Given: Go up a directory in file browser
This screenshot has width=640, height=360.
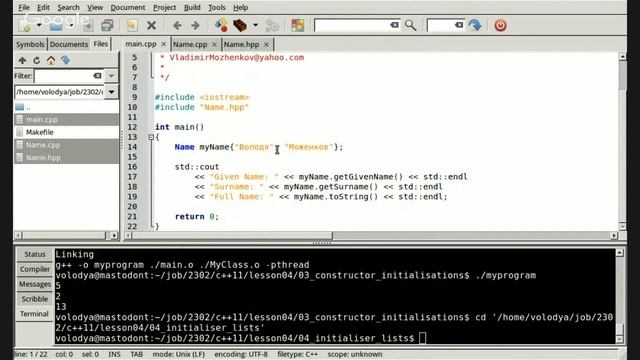Looking at the screenshot, I should point(22,60).
